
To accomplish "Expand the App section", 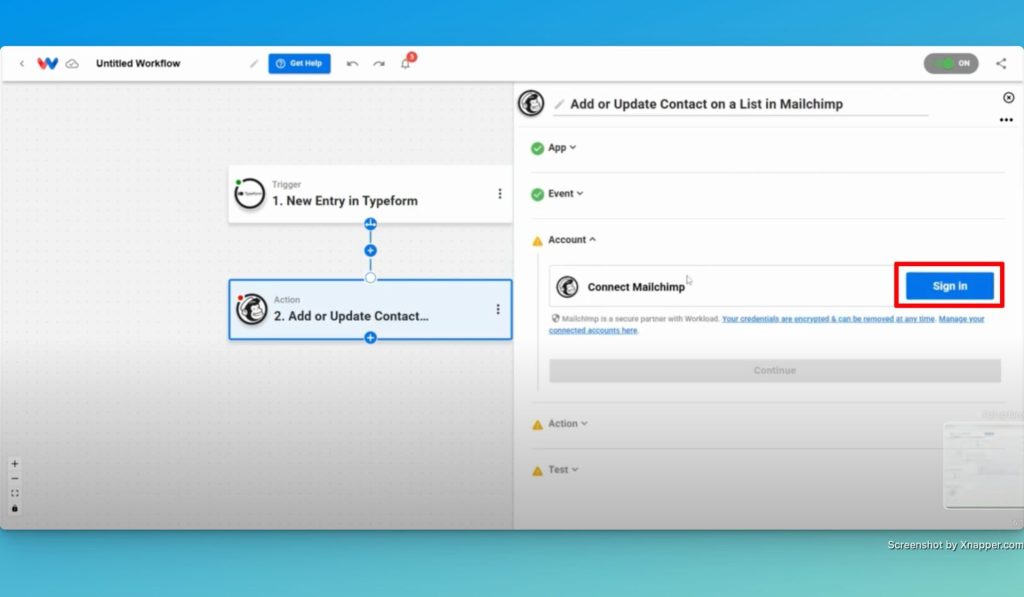I will (x=562, y=148).
